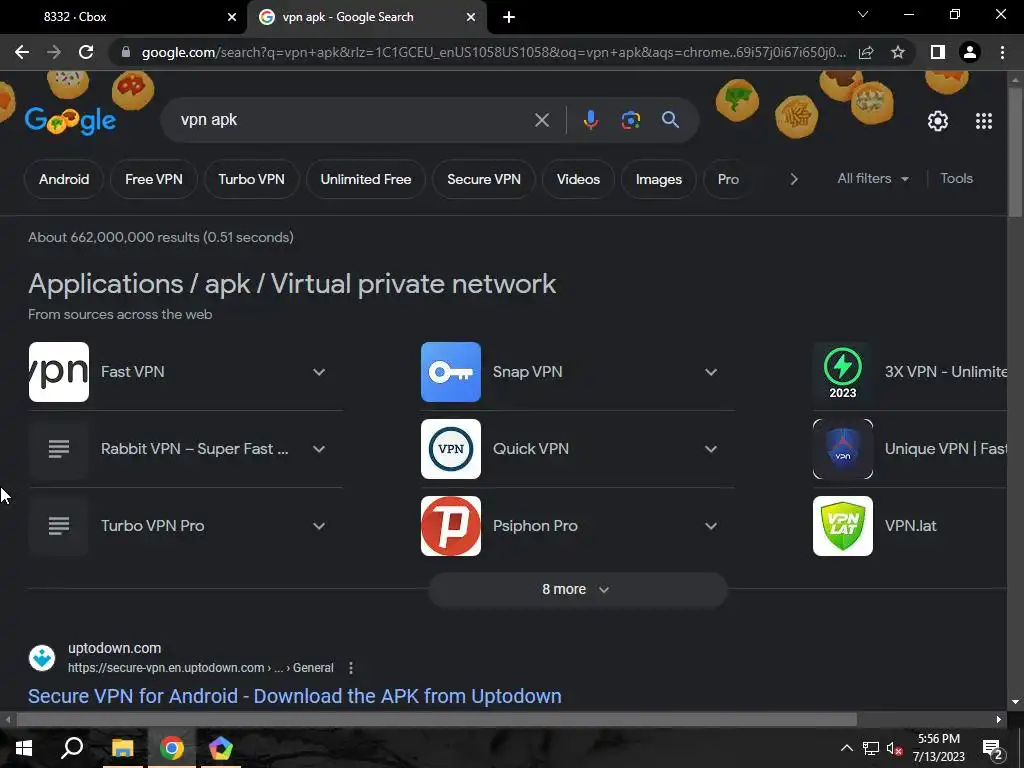The width and height of the screenshot is (1024, 768).
Task: Submit search with magnifier icon
Action: click(x=670, y=120)
